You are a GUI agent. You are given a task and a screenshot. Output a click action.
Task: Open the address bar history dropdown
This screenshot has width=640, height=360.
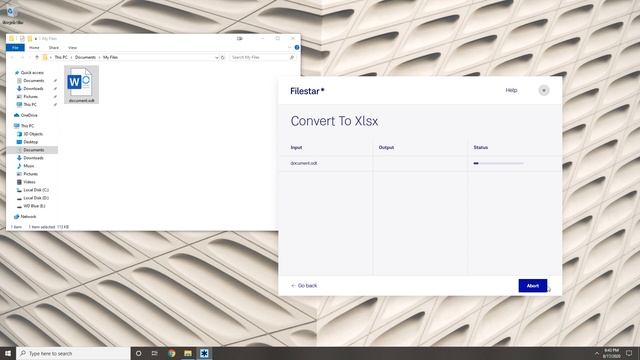(x=217, y=58)
